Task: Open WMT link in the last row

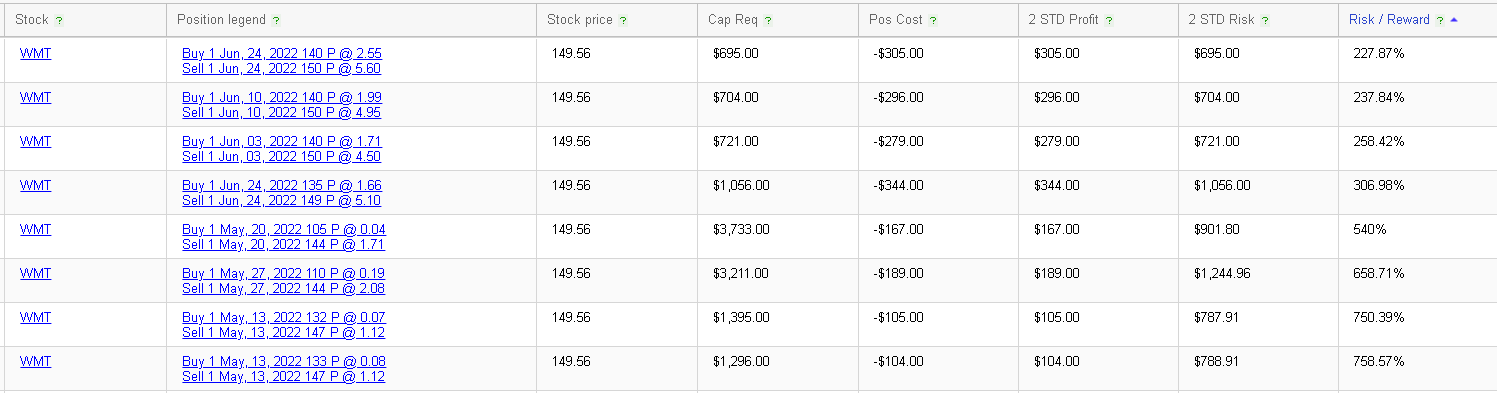Action: point(35,361)
